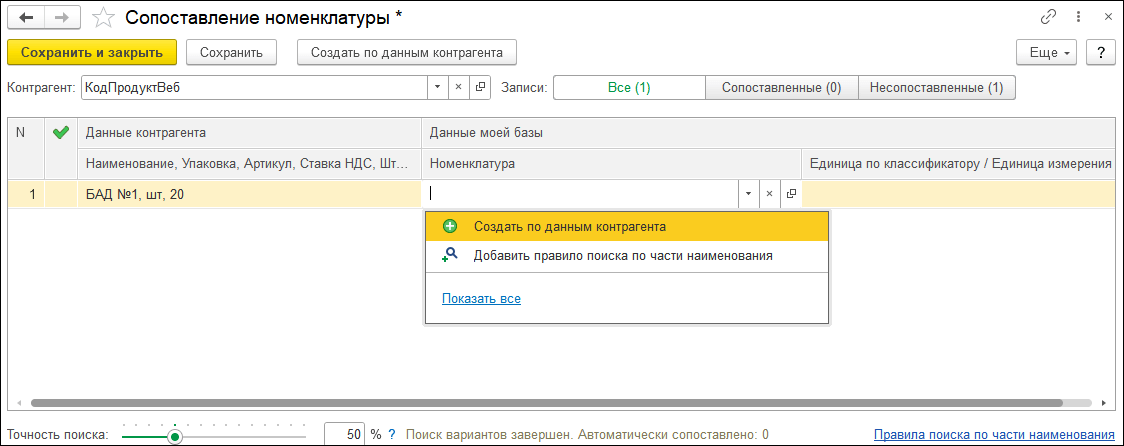
Task: Select Создать по данным контрагента in popup
Action: coord(570,227)
